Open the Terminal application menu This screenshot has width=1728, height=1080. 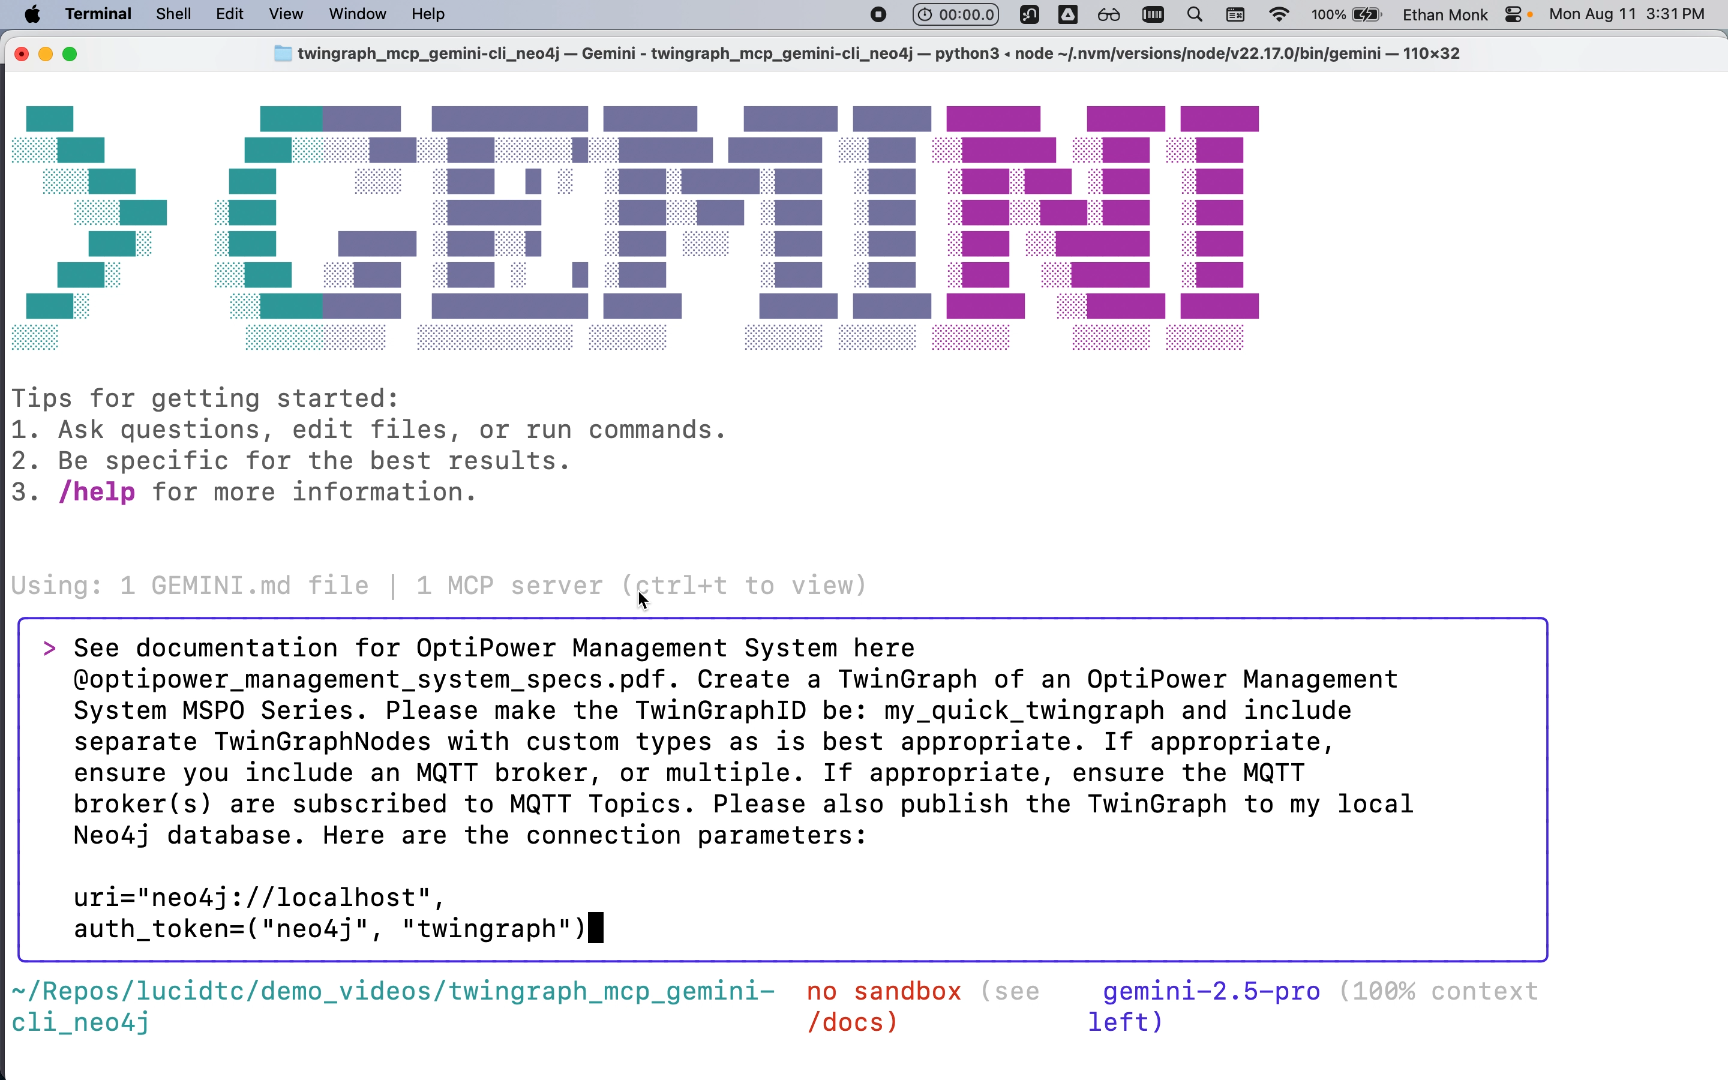coord(98,14)
